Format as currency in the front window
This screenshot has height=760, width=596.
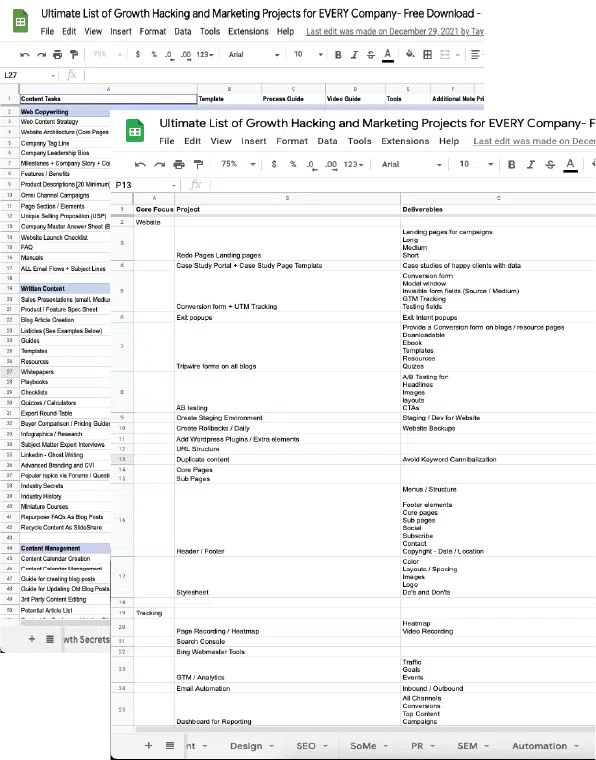pyautogui.click(x=274, y=164)
